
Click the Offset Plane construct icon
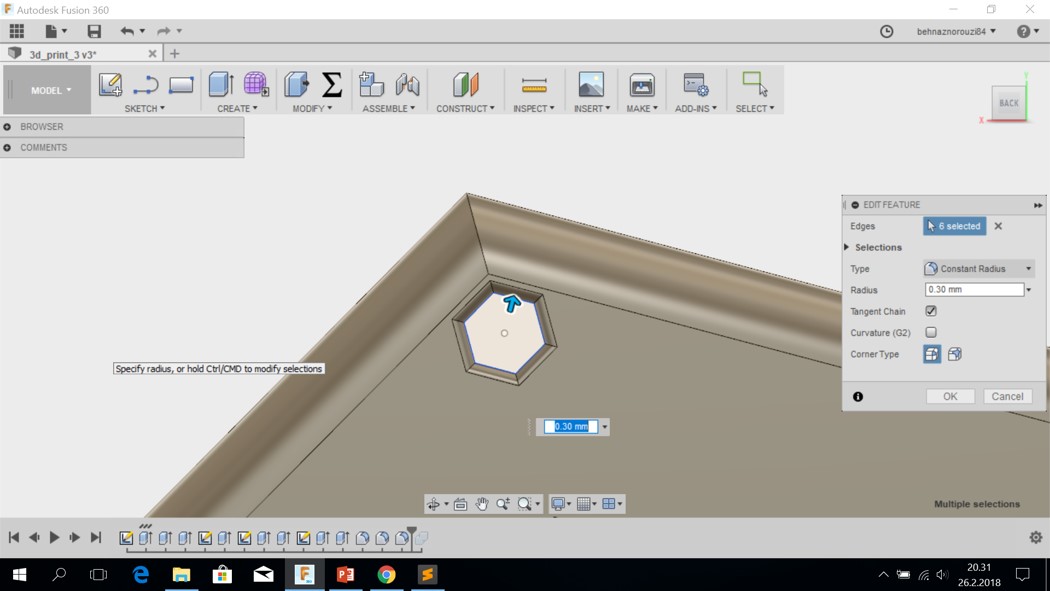pyautogui.click(x=465, y=85)
